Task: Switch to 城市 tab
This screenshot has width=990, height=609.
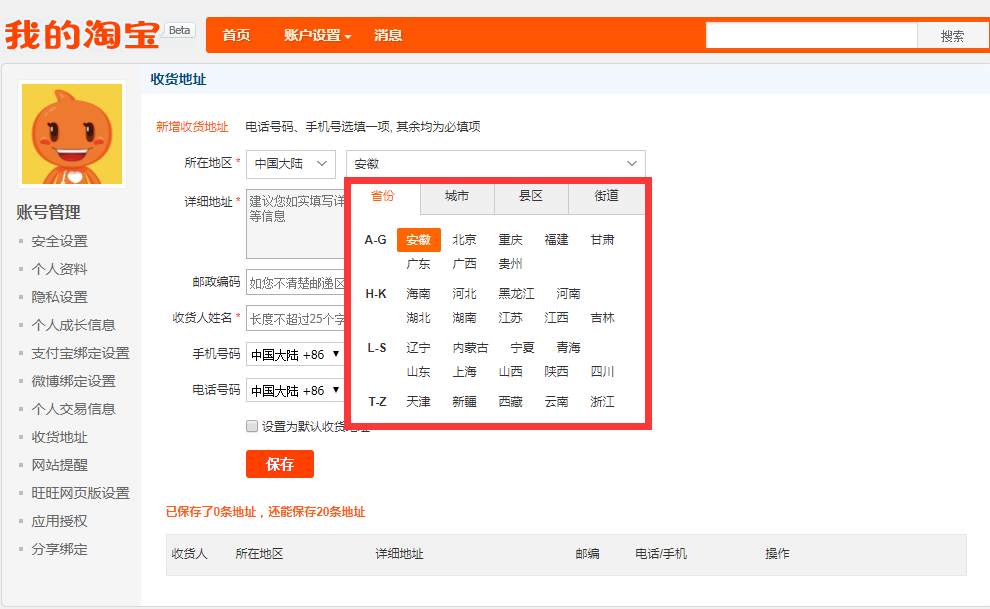Action: 457,196
